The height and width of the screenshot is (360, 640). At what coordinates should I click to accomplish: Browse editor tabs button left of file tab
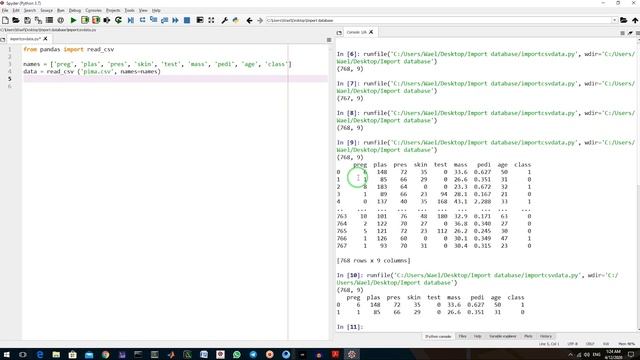3,39
